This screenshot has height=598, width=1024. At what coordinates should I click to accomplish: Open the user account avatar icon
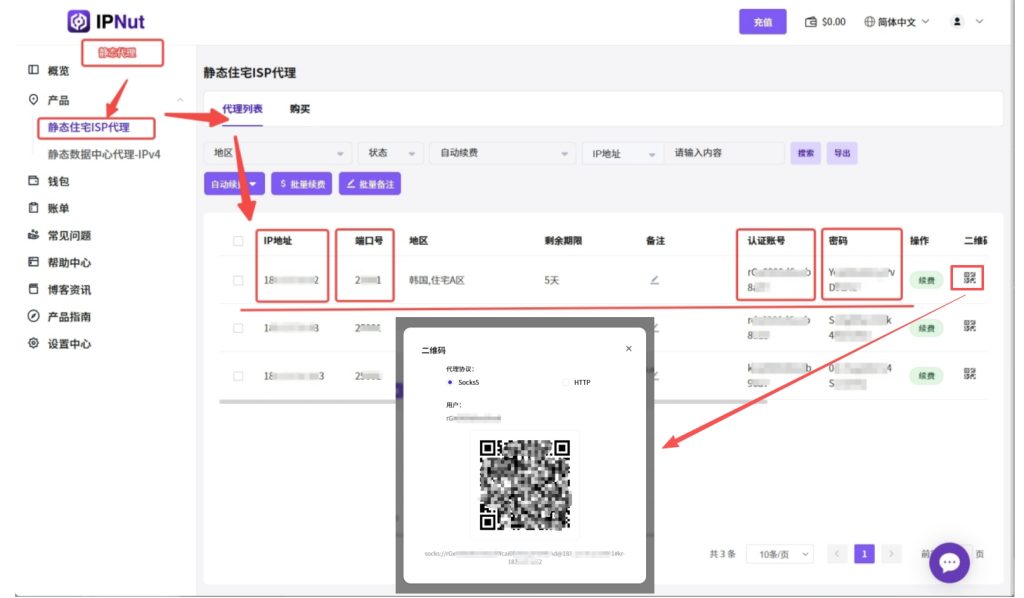coord(957,21)
